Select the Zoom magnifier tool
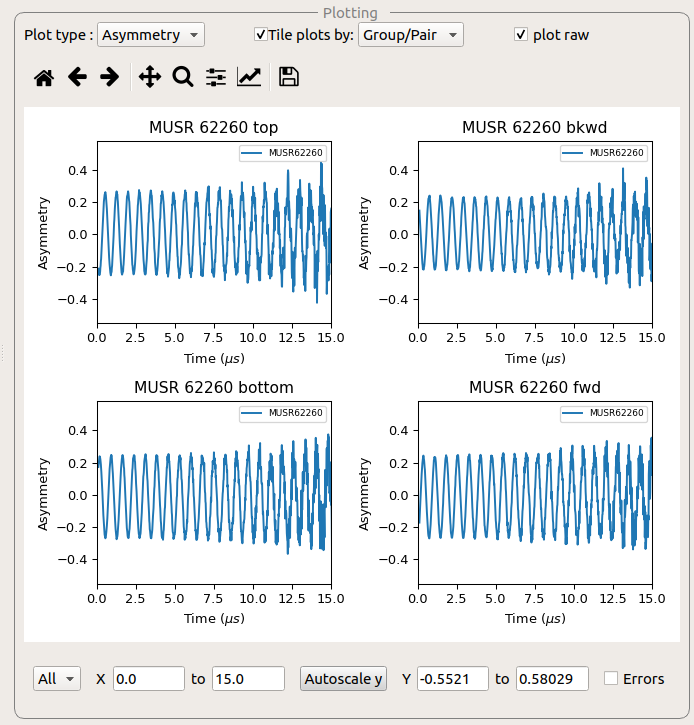Viewport: 694px width, 725px height. click(x=182, y=77)
